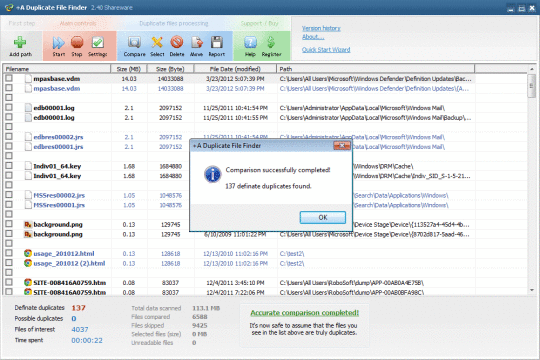Launch the Quick Start Wizard link
540x360 pixels.
click(x=326, y=50)
